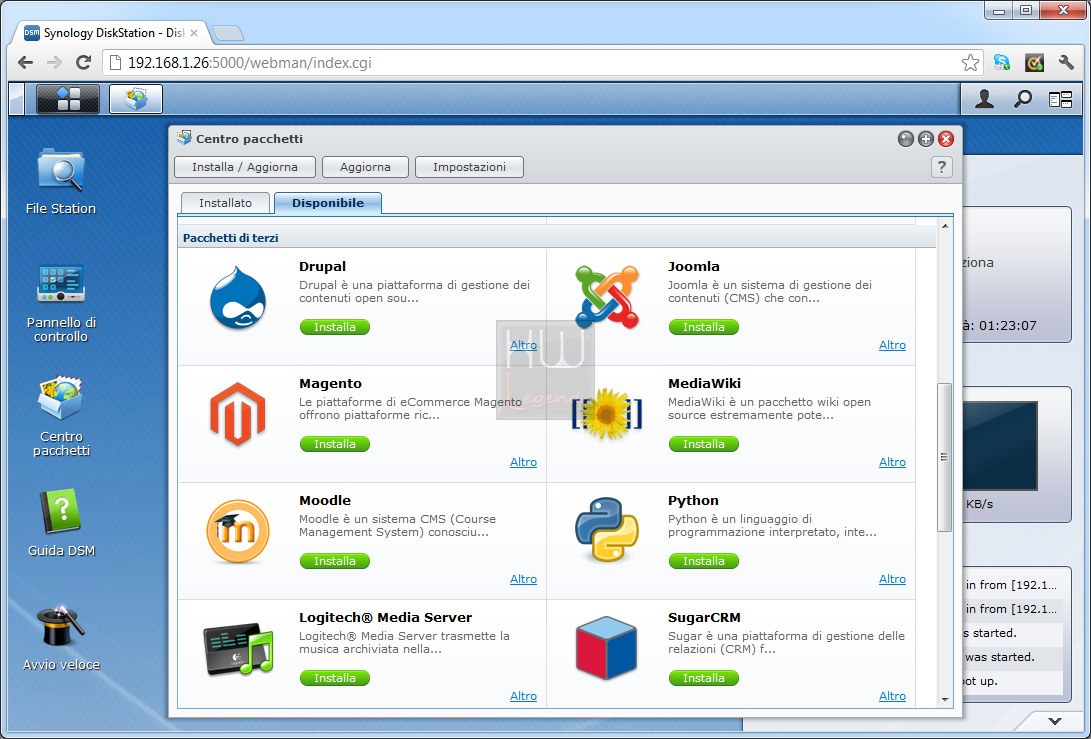Open Altro link for SugarCRM
The image size is (1091, 739).
click(892, 696)
